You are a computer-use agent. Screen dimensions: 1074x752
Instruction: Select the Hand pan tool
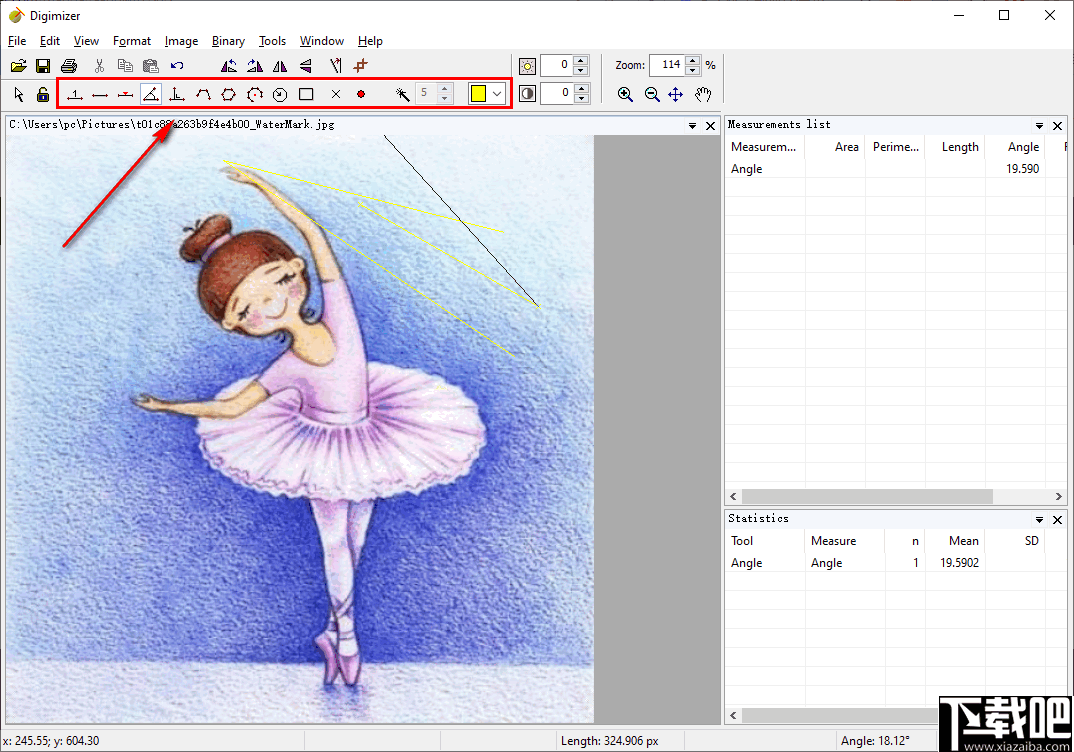pos(703,94)
